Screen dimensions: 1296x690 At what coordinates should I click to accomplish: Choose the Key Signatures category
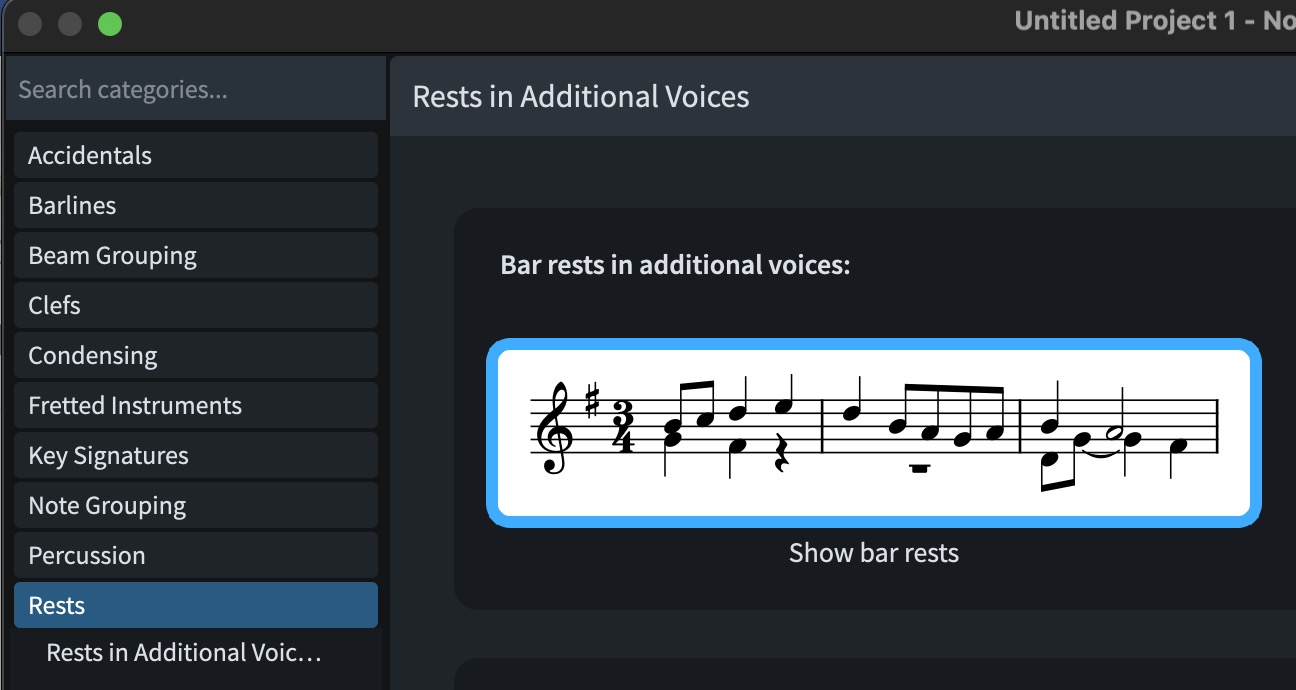pos(196,455)
